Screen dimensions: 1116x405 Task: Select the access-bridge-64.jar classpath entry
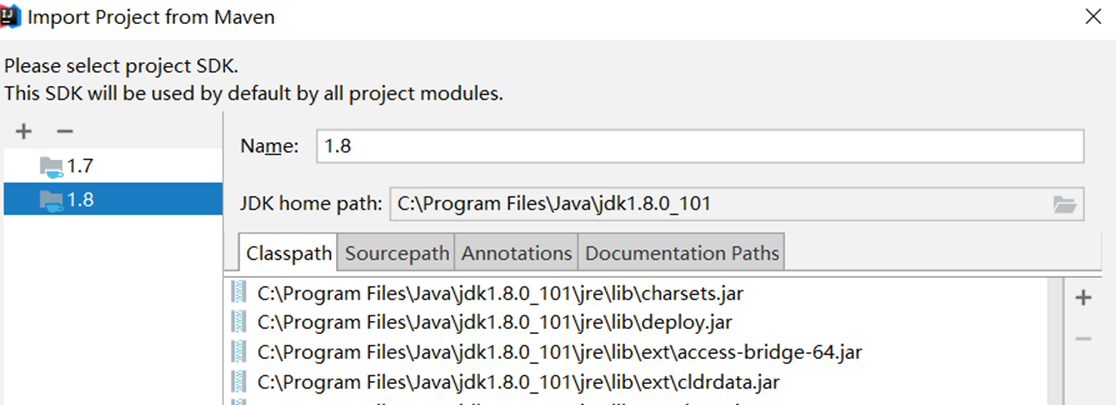click(559, 352)
